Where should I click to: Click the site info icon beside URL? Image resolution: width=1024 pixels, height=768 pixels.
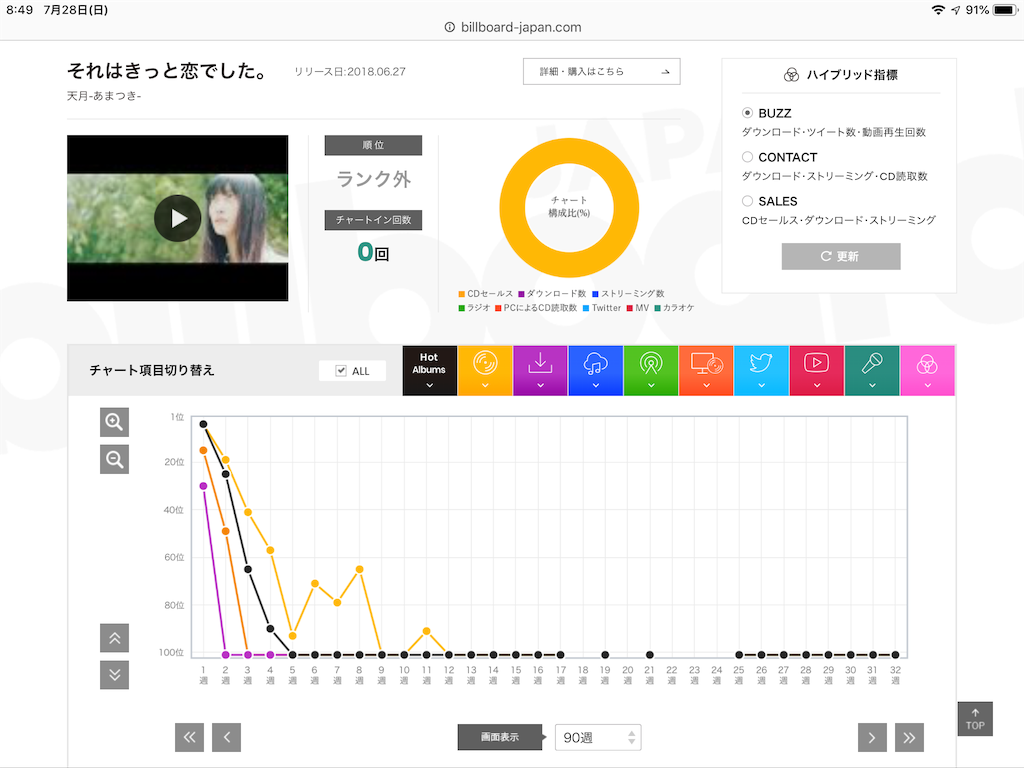pos(450,27)
